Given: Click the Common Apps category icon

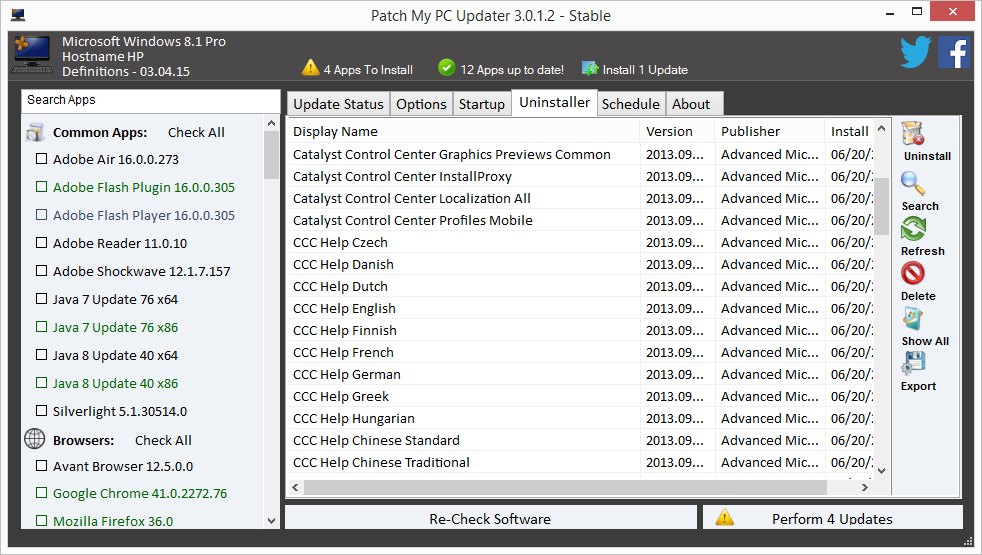Looking at the screenshot, I should pyautogui.click(x=35, y=132).
